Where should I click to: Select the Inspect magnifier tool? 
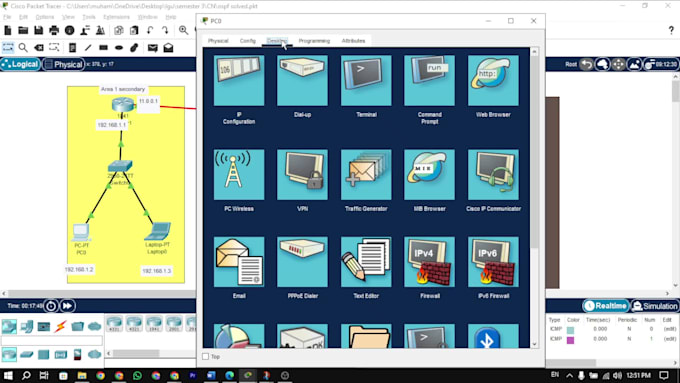(23, 47)
